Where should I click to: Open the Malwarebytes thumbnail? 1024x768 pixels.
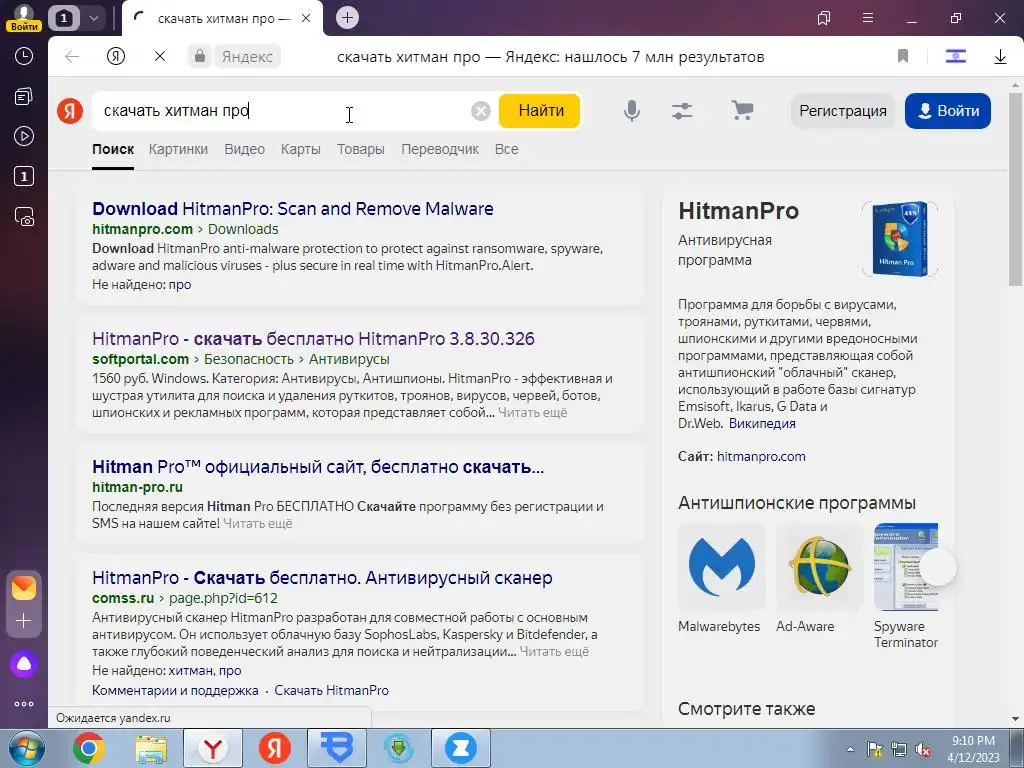[x=721, y=568]
